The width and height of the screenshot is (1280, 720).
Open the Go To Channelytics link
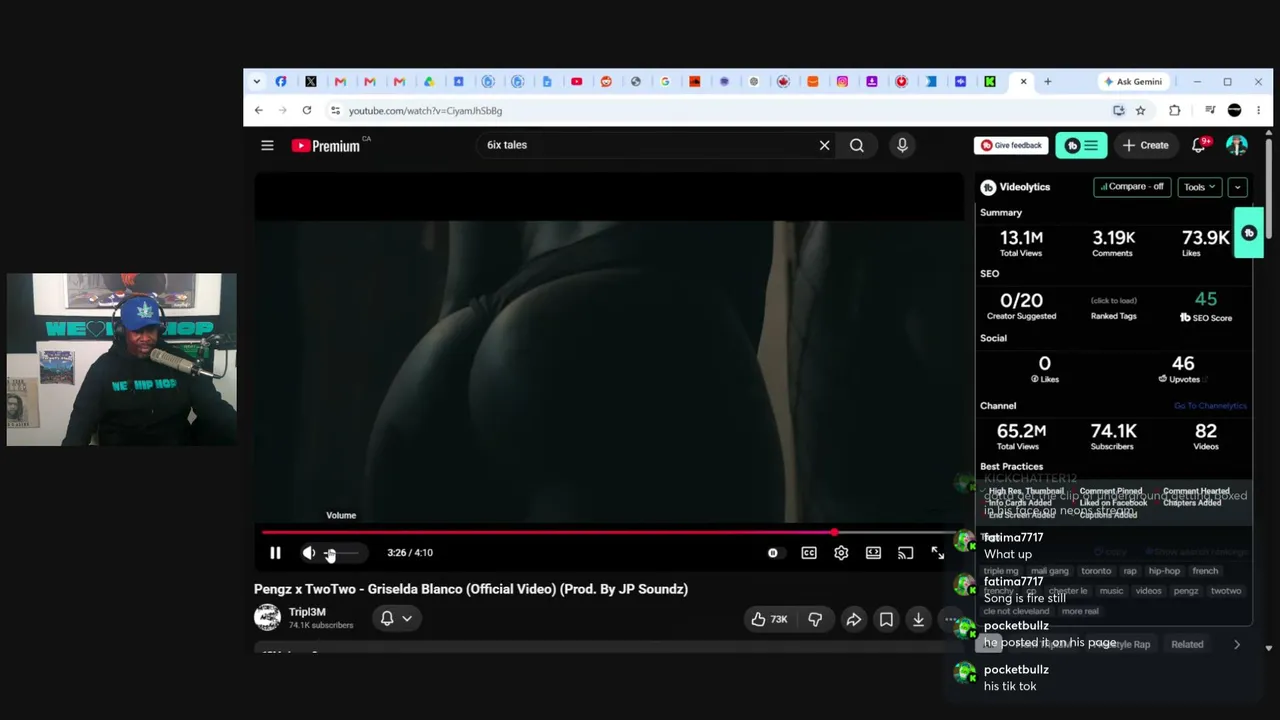pyautogui.click(x=1210, y=406)
